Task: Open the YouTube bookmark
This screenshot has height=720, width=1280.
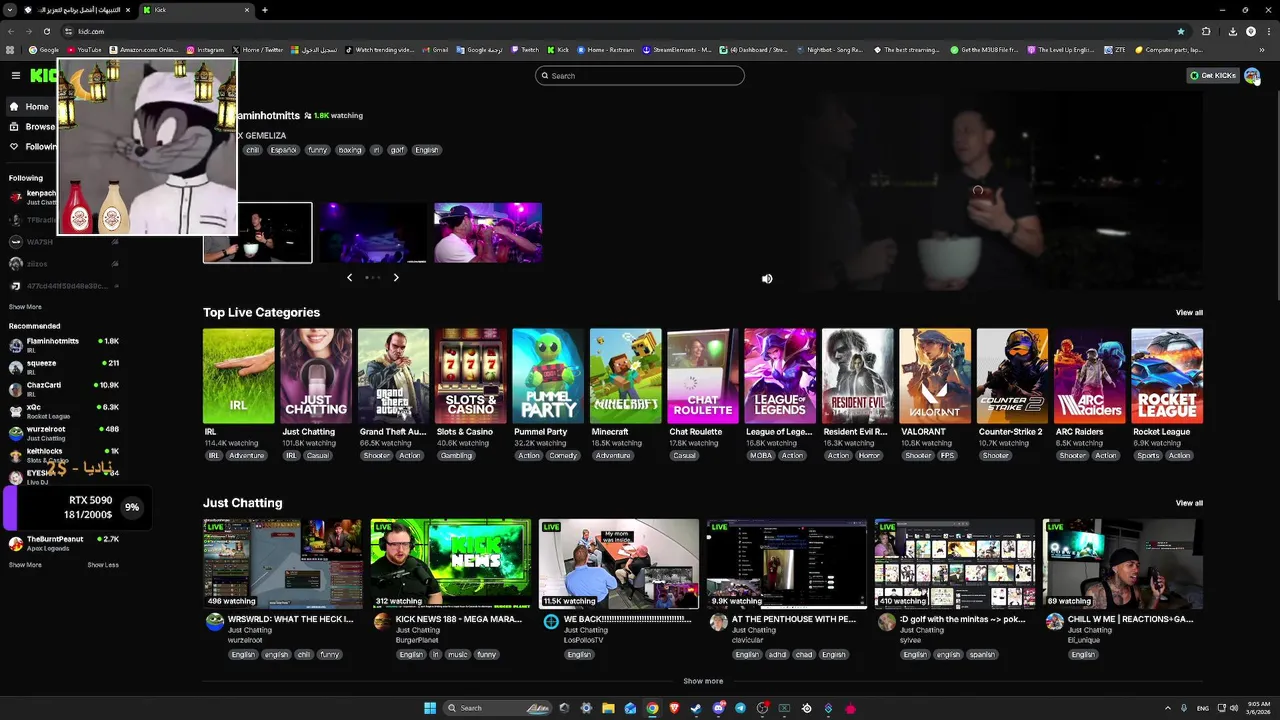Action: point(85,49)
